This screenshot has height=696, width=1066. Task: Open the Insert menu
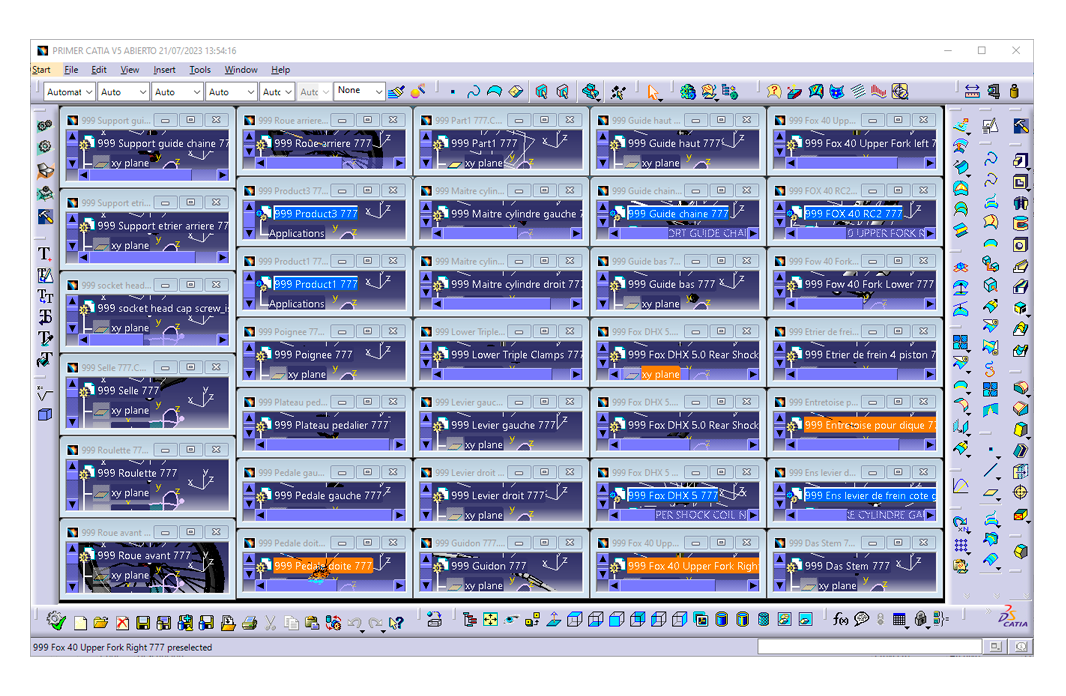(164, 70)
